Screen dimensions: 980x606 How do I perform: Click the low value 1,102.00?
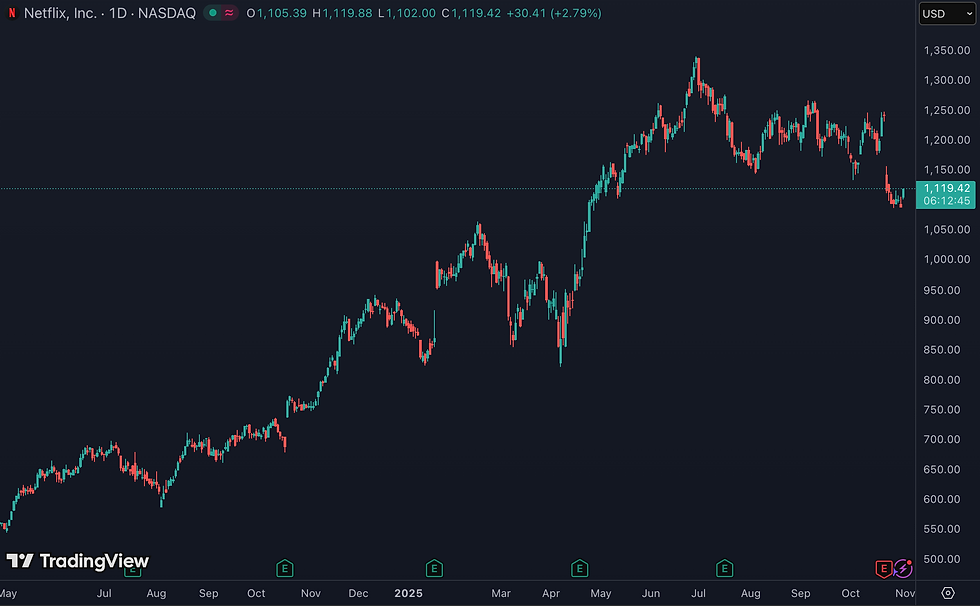411,13
